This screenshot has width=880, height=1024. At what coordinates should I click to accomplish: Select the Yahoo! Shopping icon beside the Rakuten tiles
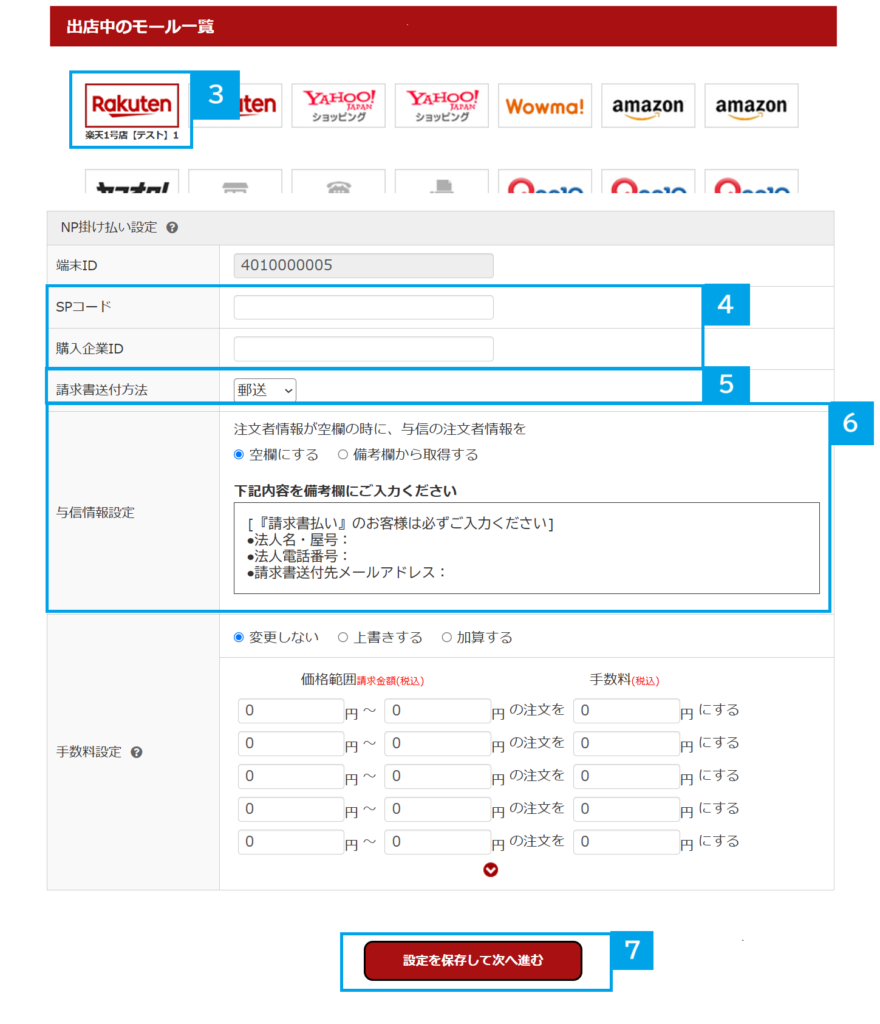(x=338, y=105)
